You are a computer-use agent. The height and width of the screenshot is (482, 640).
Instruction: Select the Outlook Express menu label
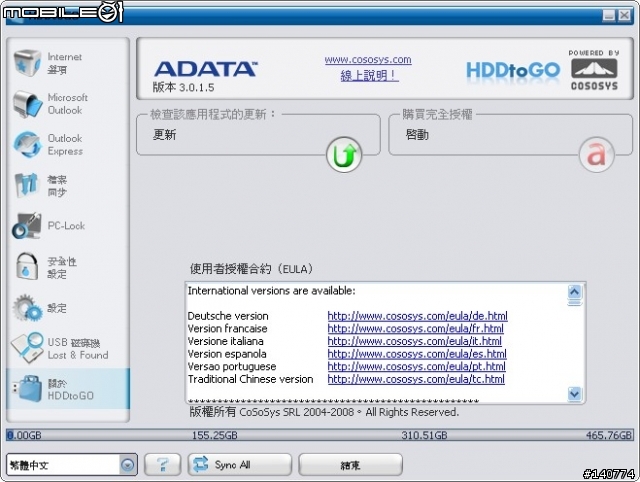65,144
